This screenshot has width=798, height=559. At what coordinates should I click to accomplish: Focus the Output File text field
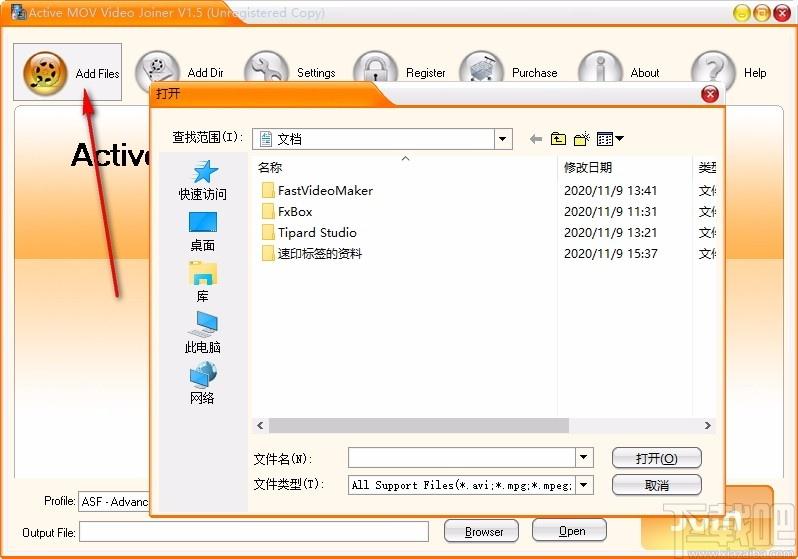(x=253, y=532)
